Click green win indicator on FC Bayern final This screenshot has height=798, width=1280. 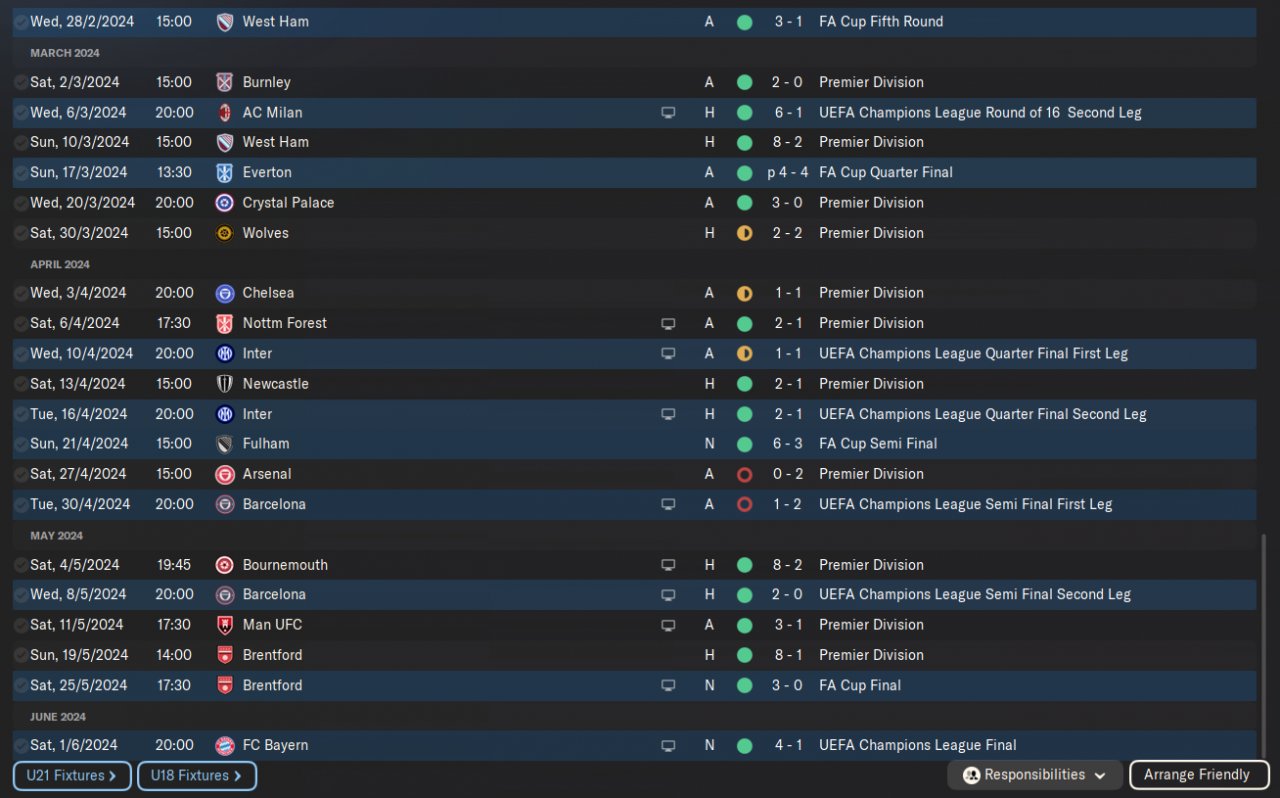coord(744,746)
